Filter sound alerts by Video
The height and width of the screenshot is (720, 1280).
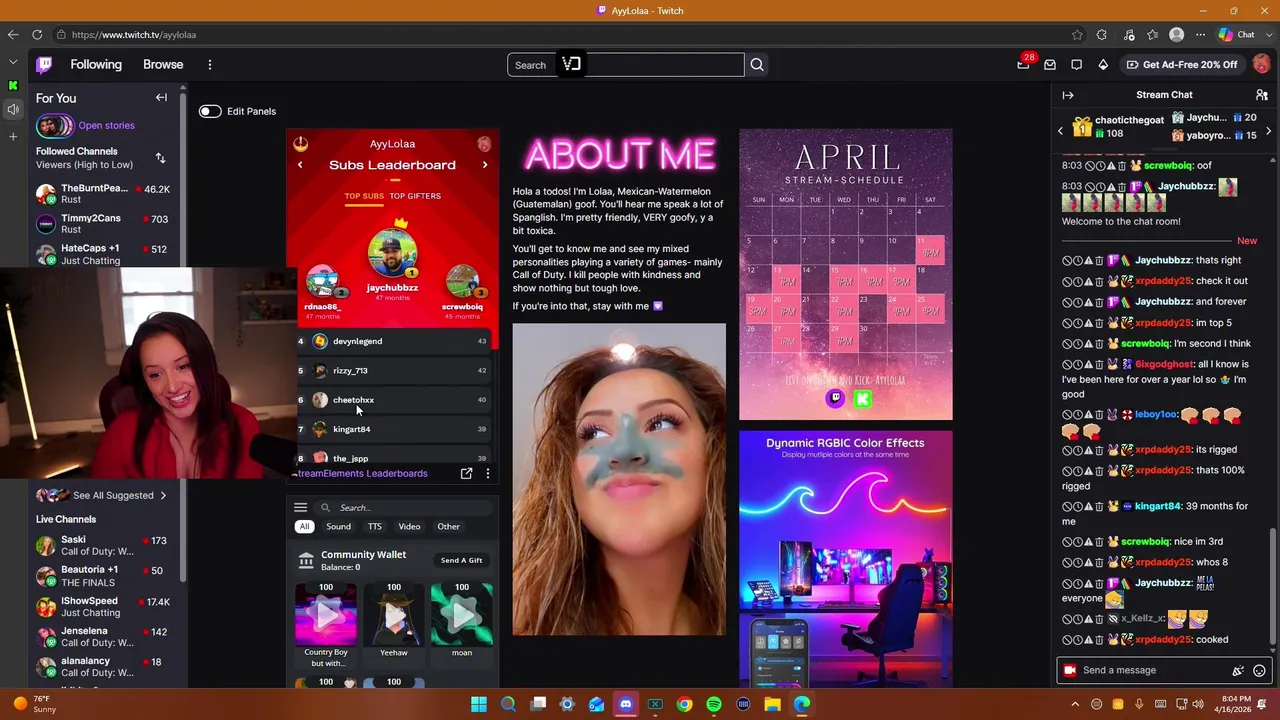click(x=409, y=527)
